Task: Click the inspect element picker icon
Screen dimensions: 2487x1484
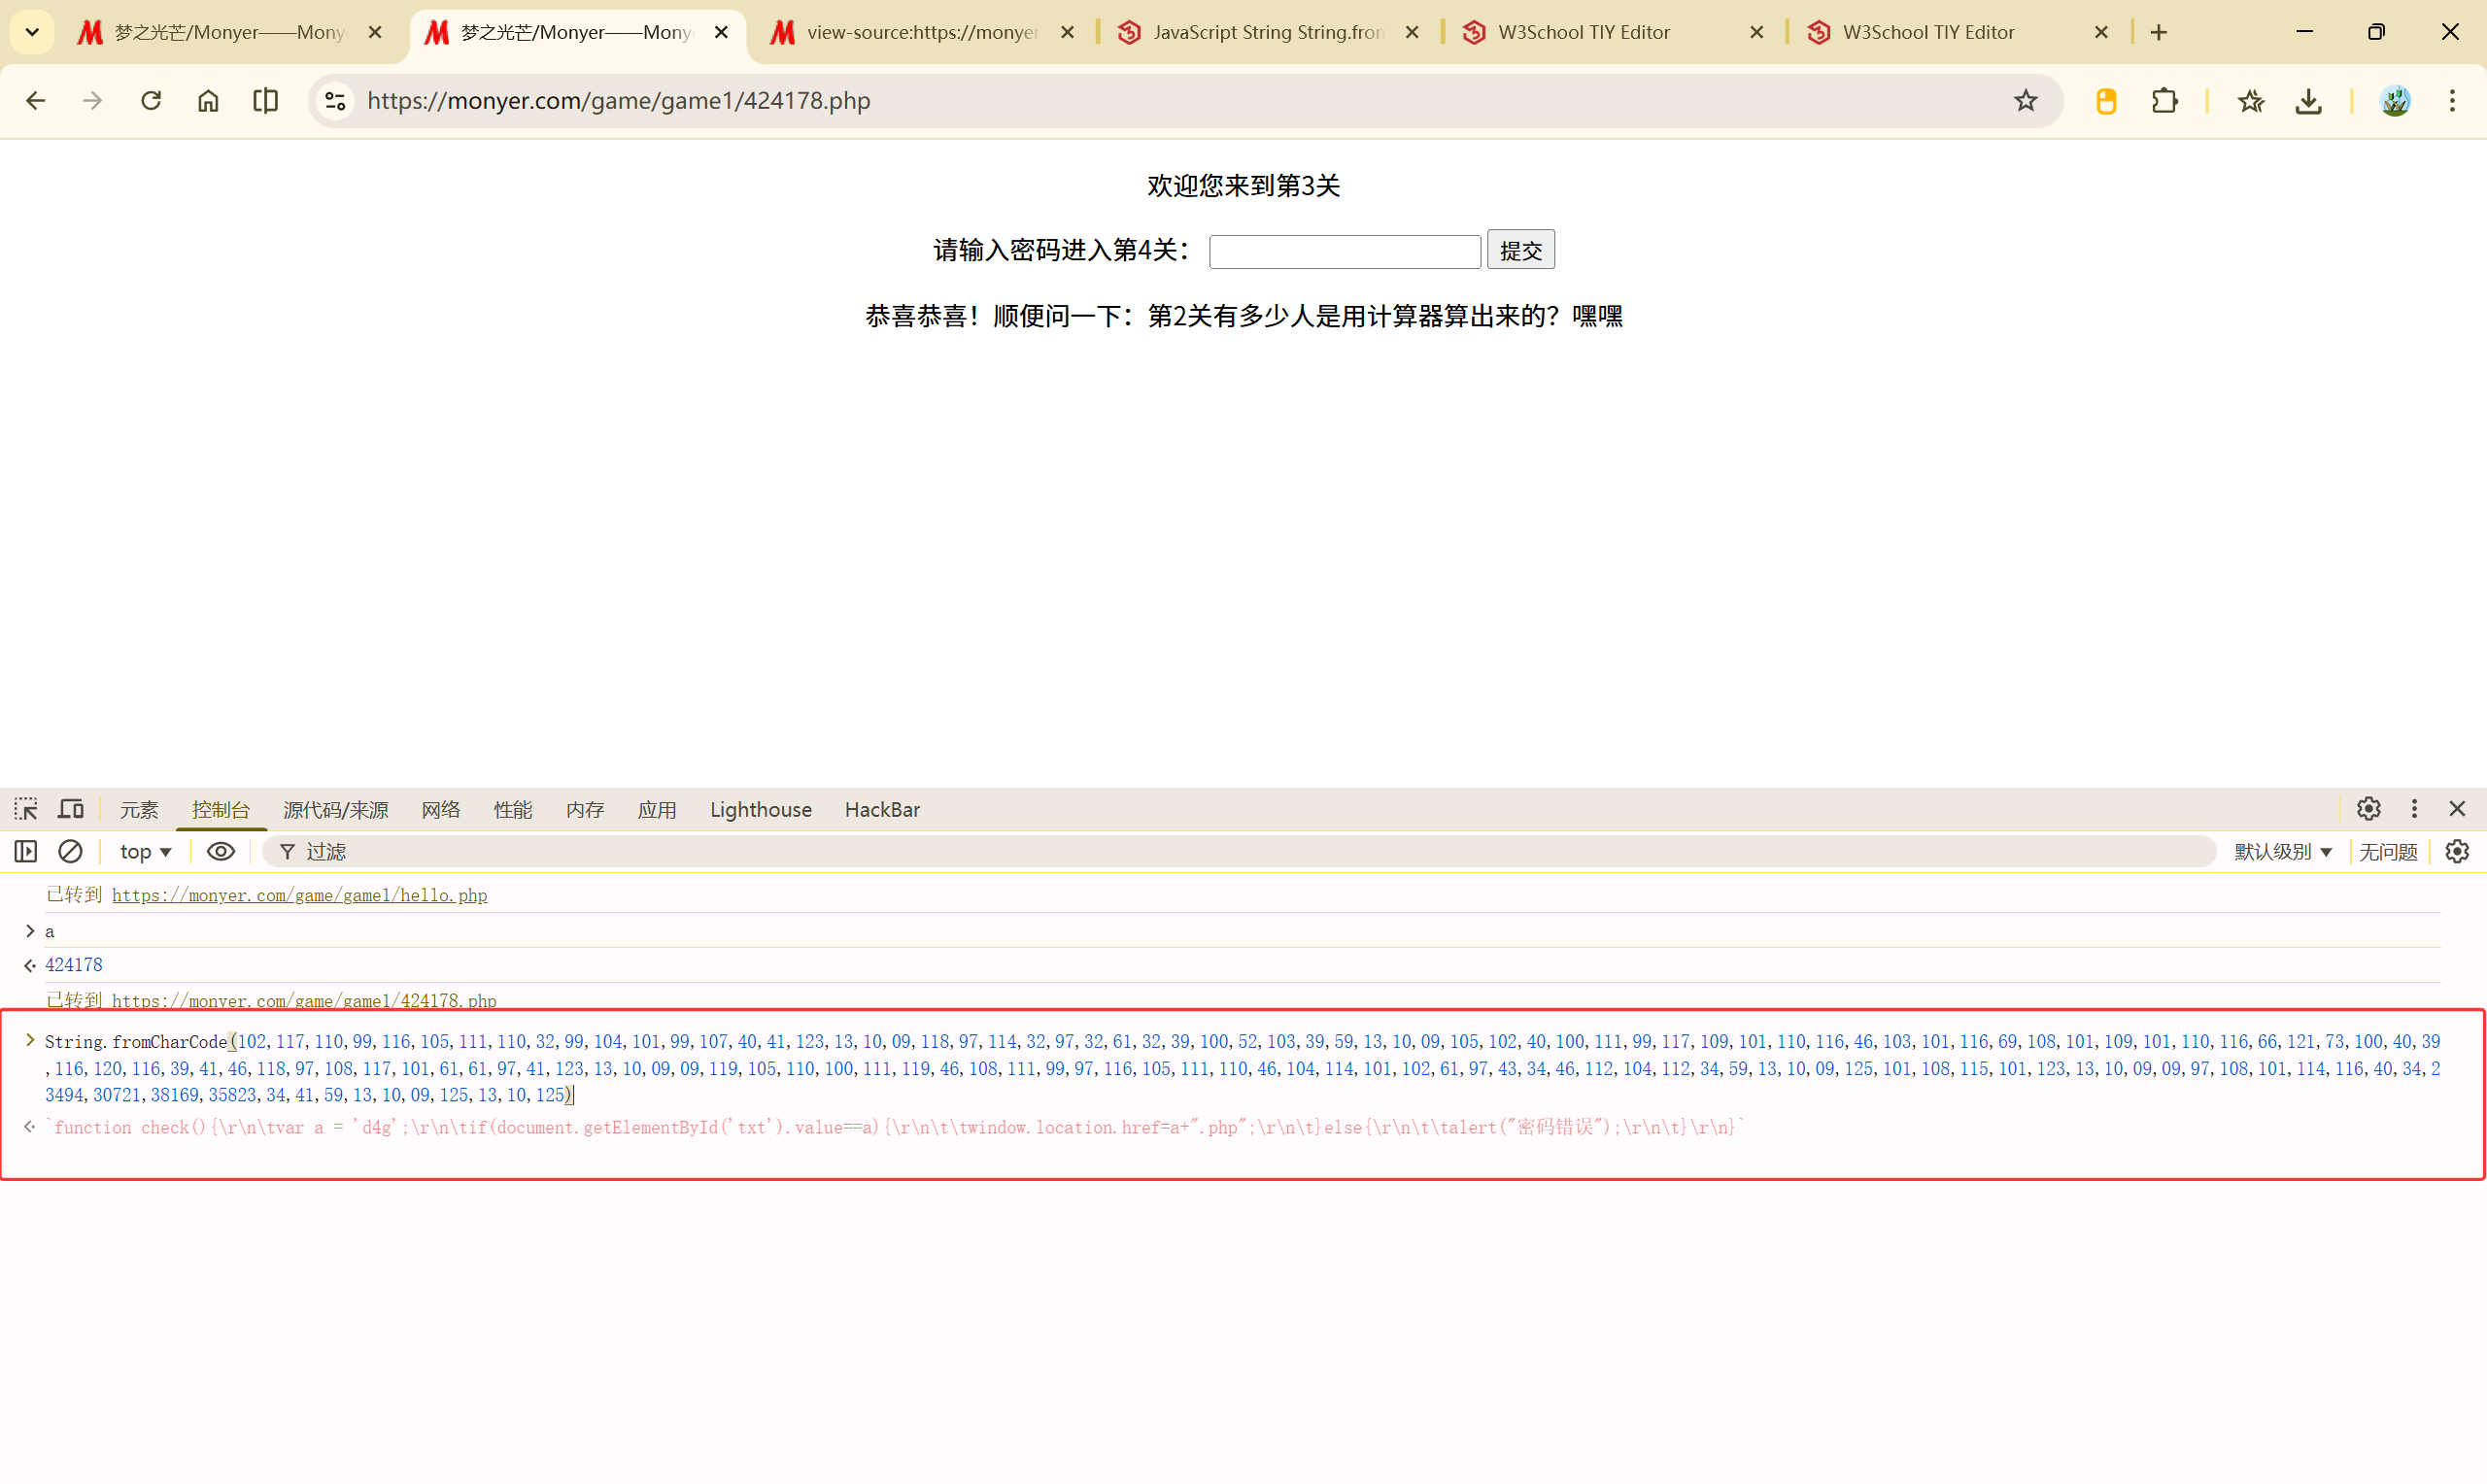Action: 26,809
